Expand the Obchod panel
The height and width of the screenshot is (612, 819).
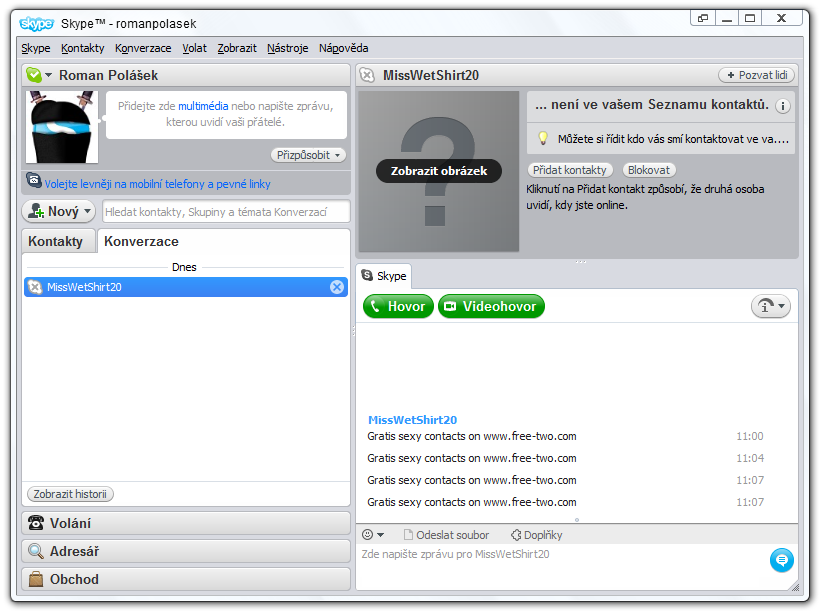[185, 579]
